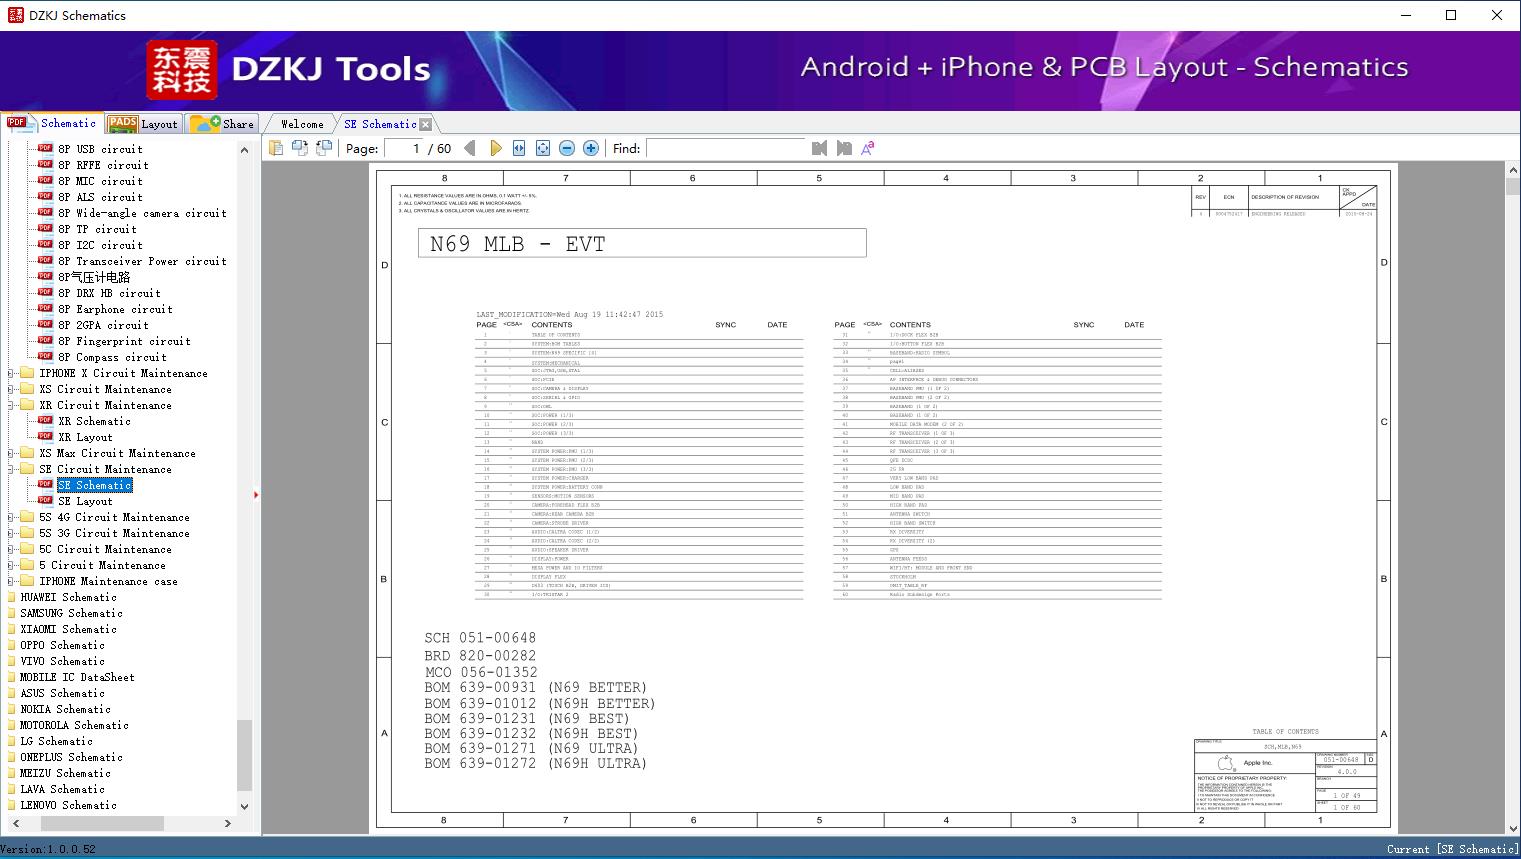Switch to the Layout panel tab
This screenshot has height=859, width=1521.
[143, 124]
